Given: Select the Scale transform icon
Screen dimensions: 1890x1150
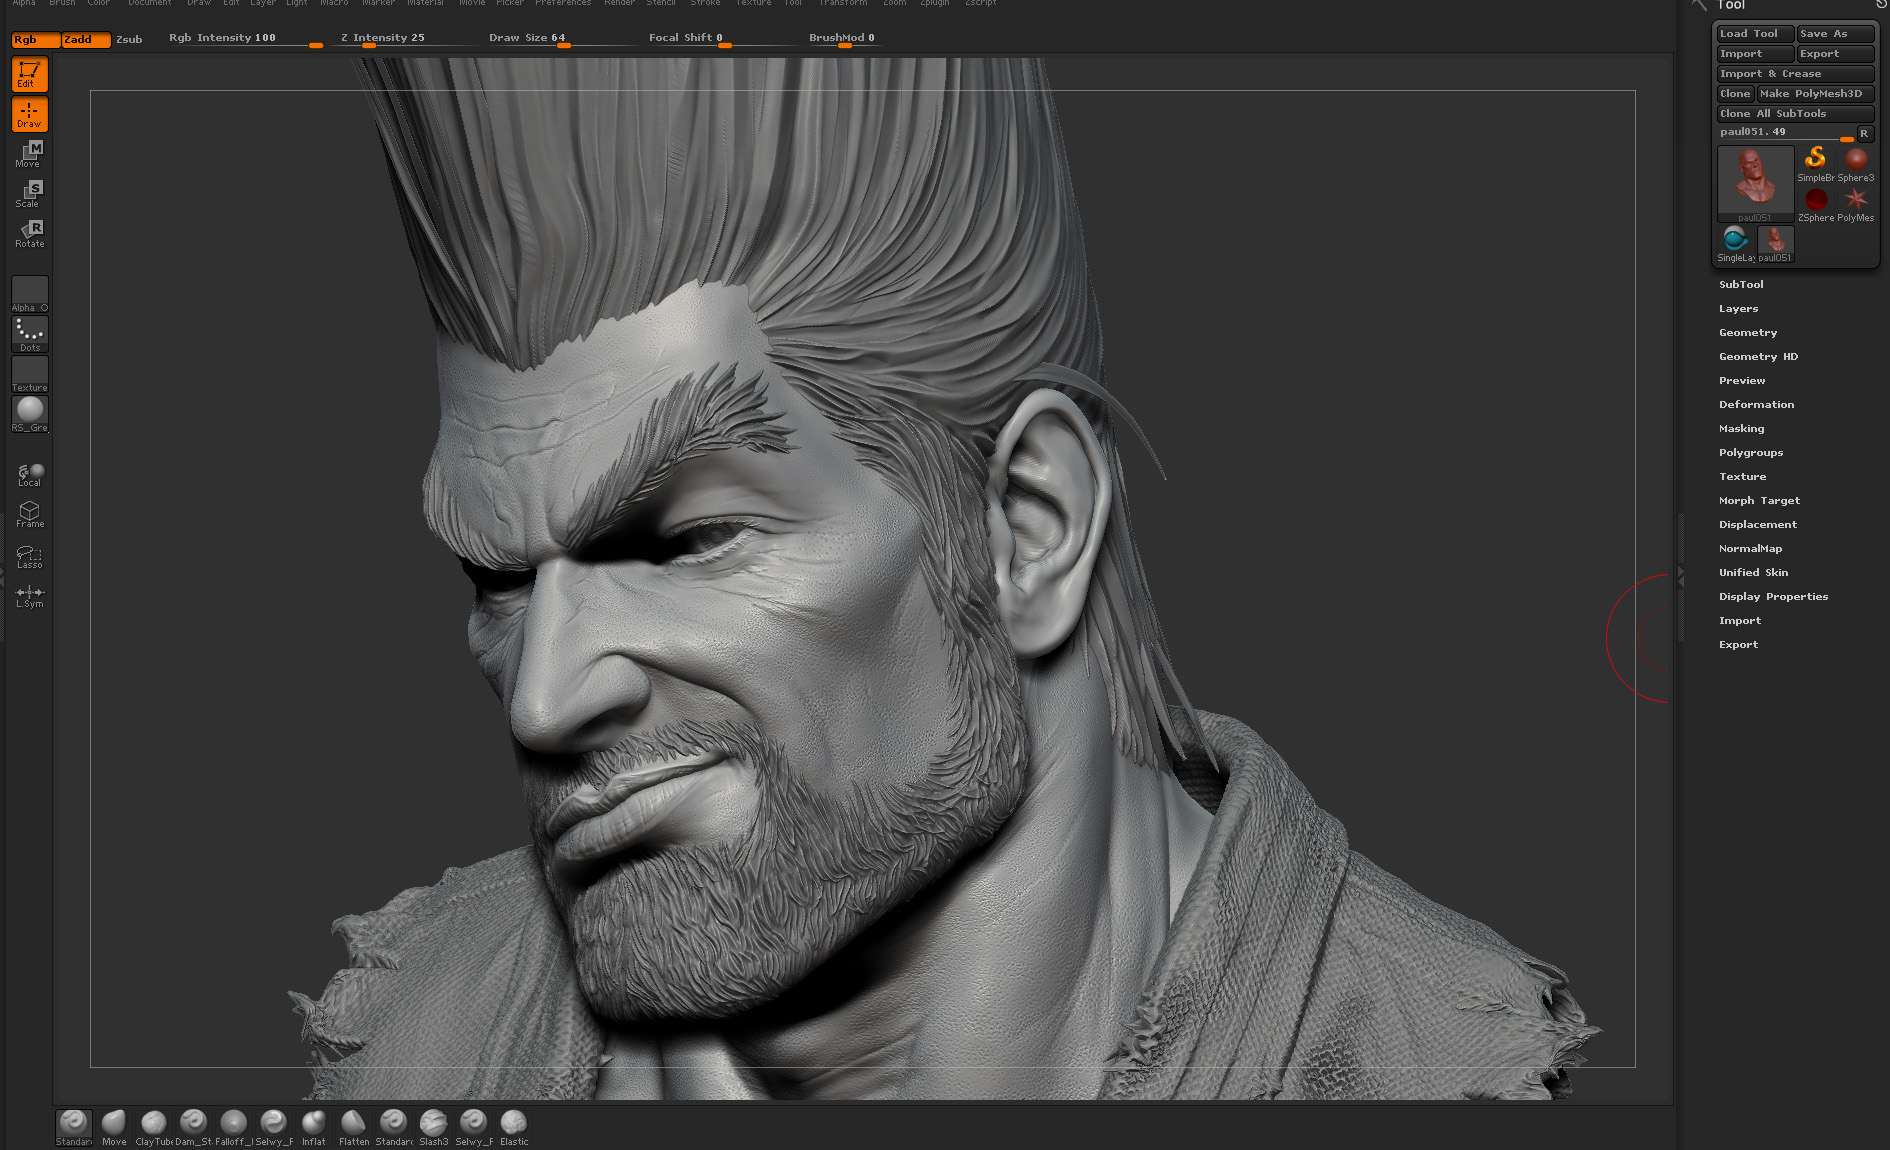Looking at the screenshot, I should click(x=29, y=194).
